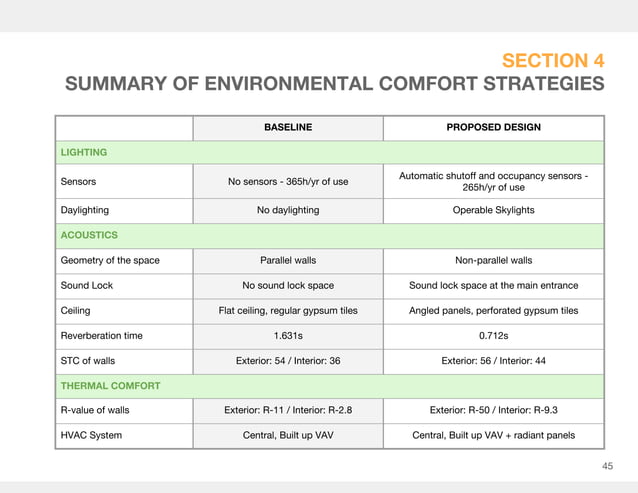The image size is (638, 493).
Task: Click the Non-parallel walls cell
Action: pos(494,260)
